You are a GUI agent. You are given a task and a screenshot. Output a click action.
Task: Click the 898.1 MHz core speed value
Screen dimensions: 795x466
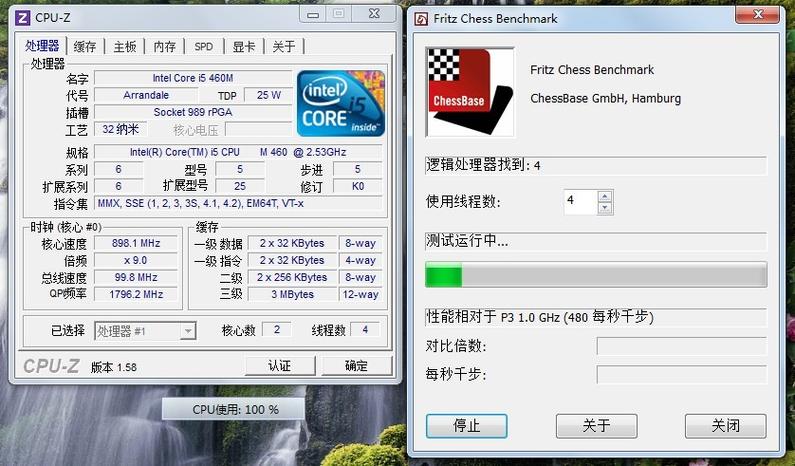(136, 243)
